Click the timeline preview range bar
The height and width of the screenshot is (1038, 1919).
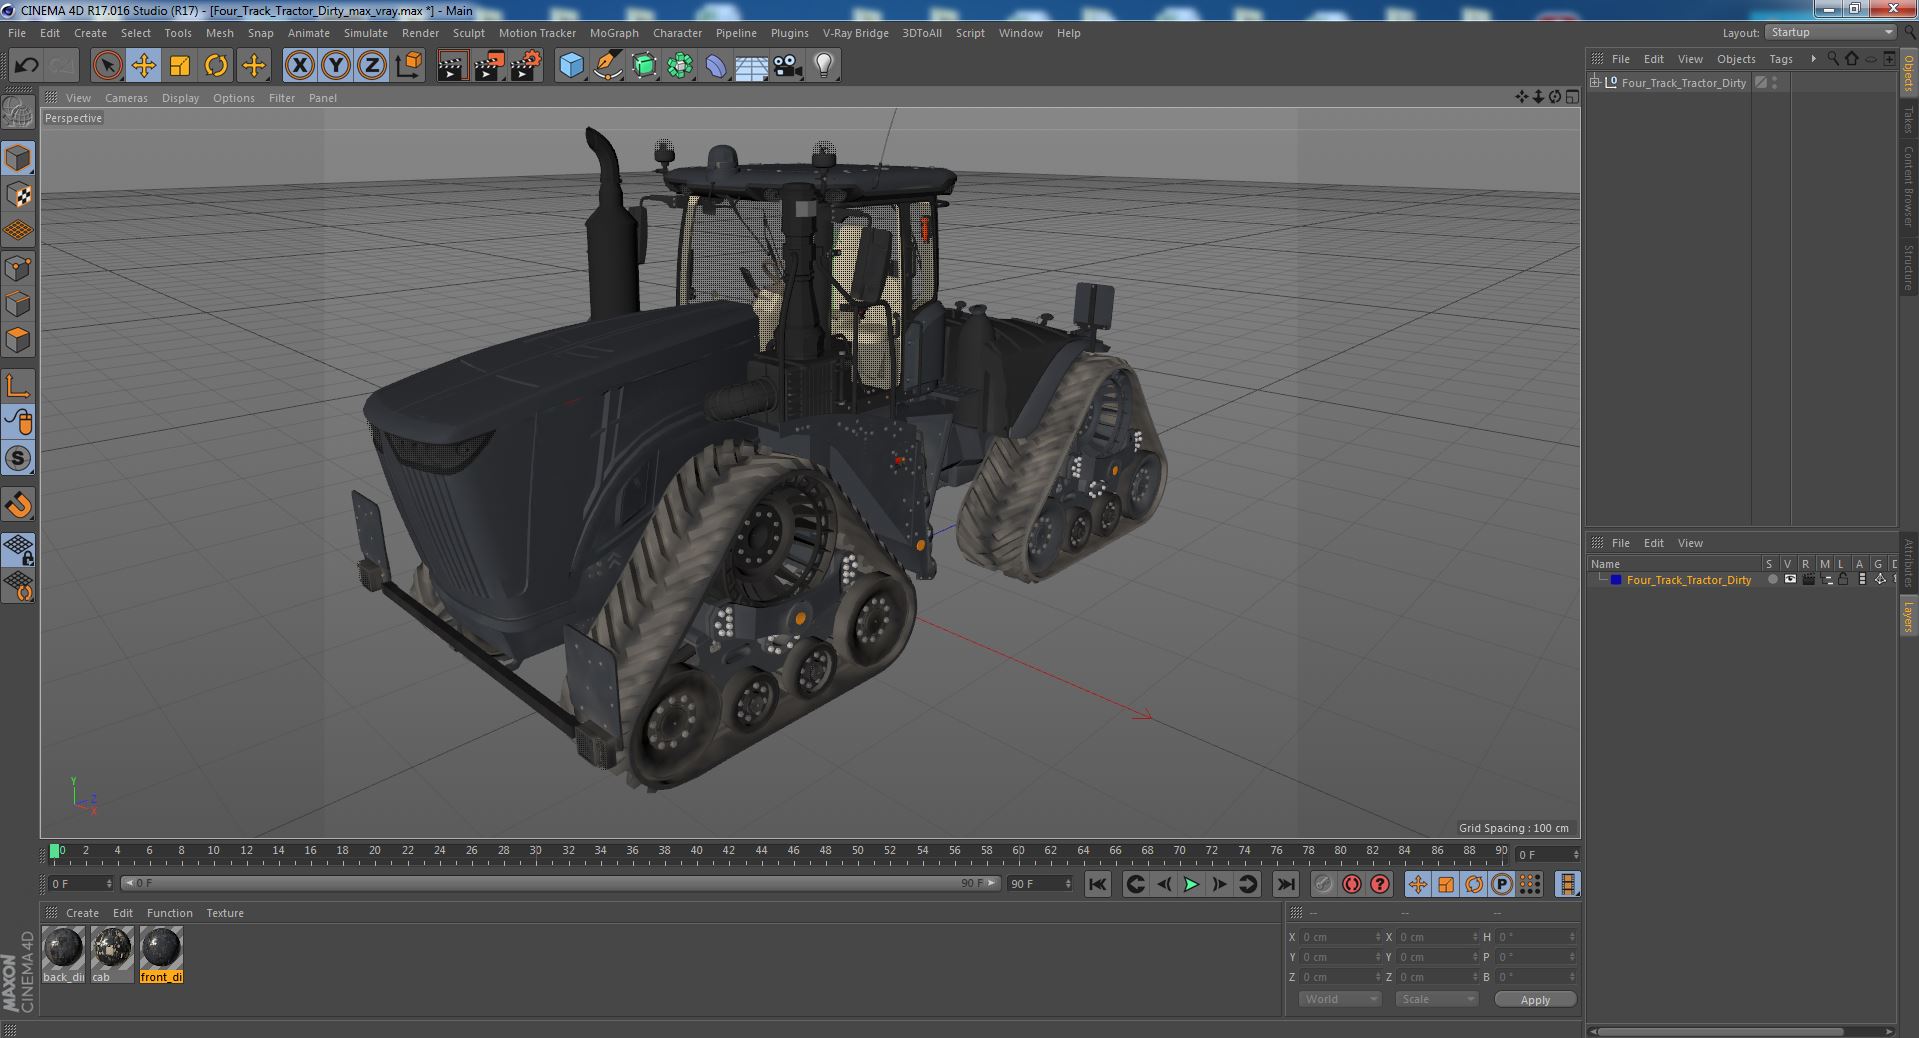(560, 884)
